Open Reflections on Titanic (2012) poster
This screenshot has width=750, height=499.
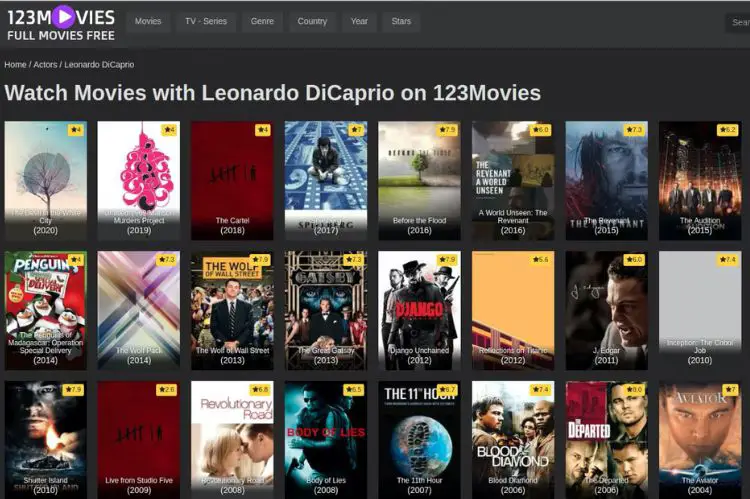coord(513,310)
